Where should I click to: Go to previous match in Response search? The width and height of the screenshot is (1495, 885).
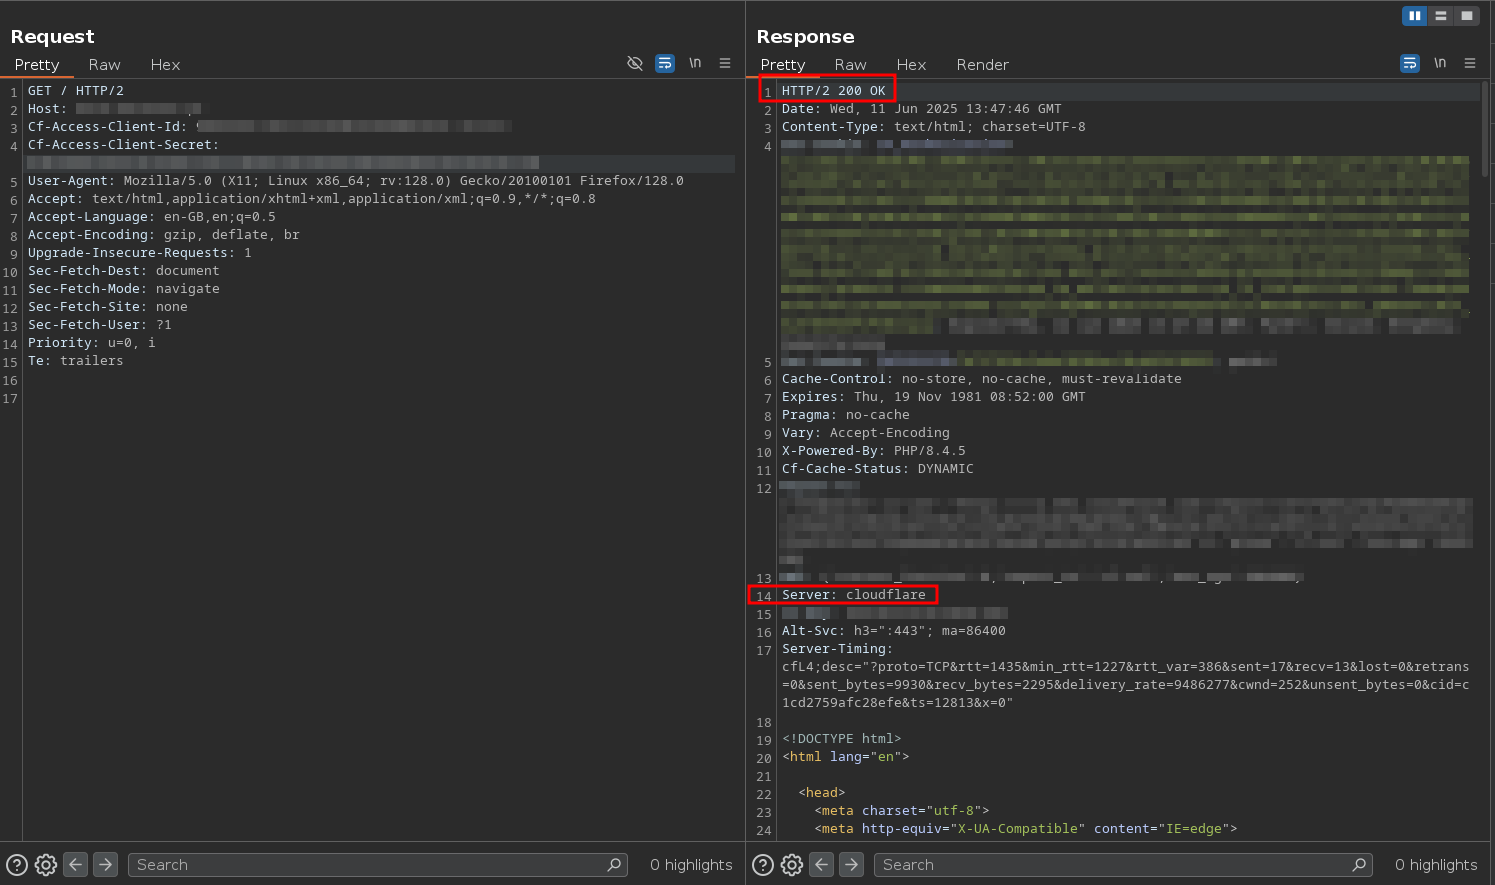[x=822, y=864]
